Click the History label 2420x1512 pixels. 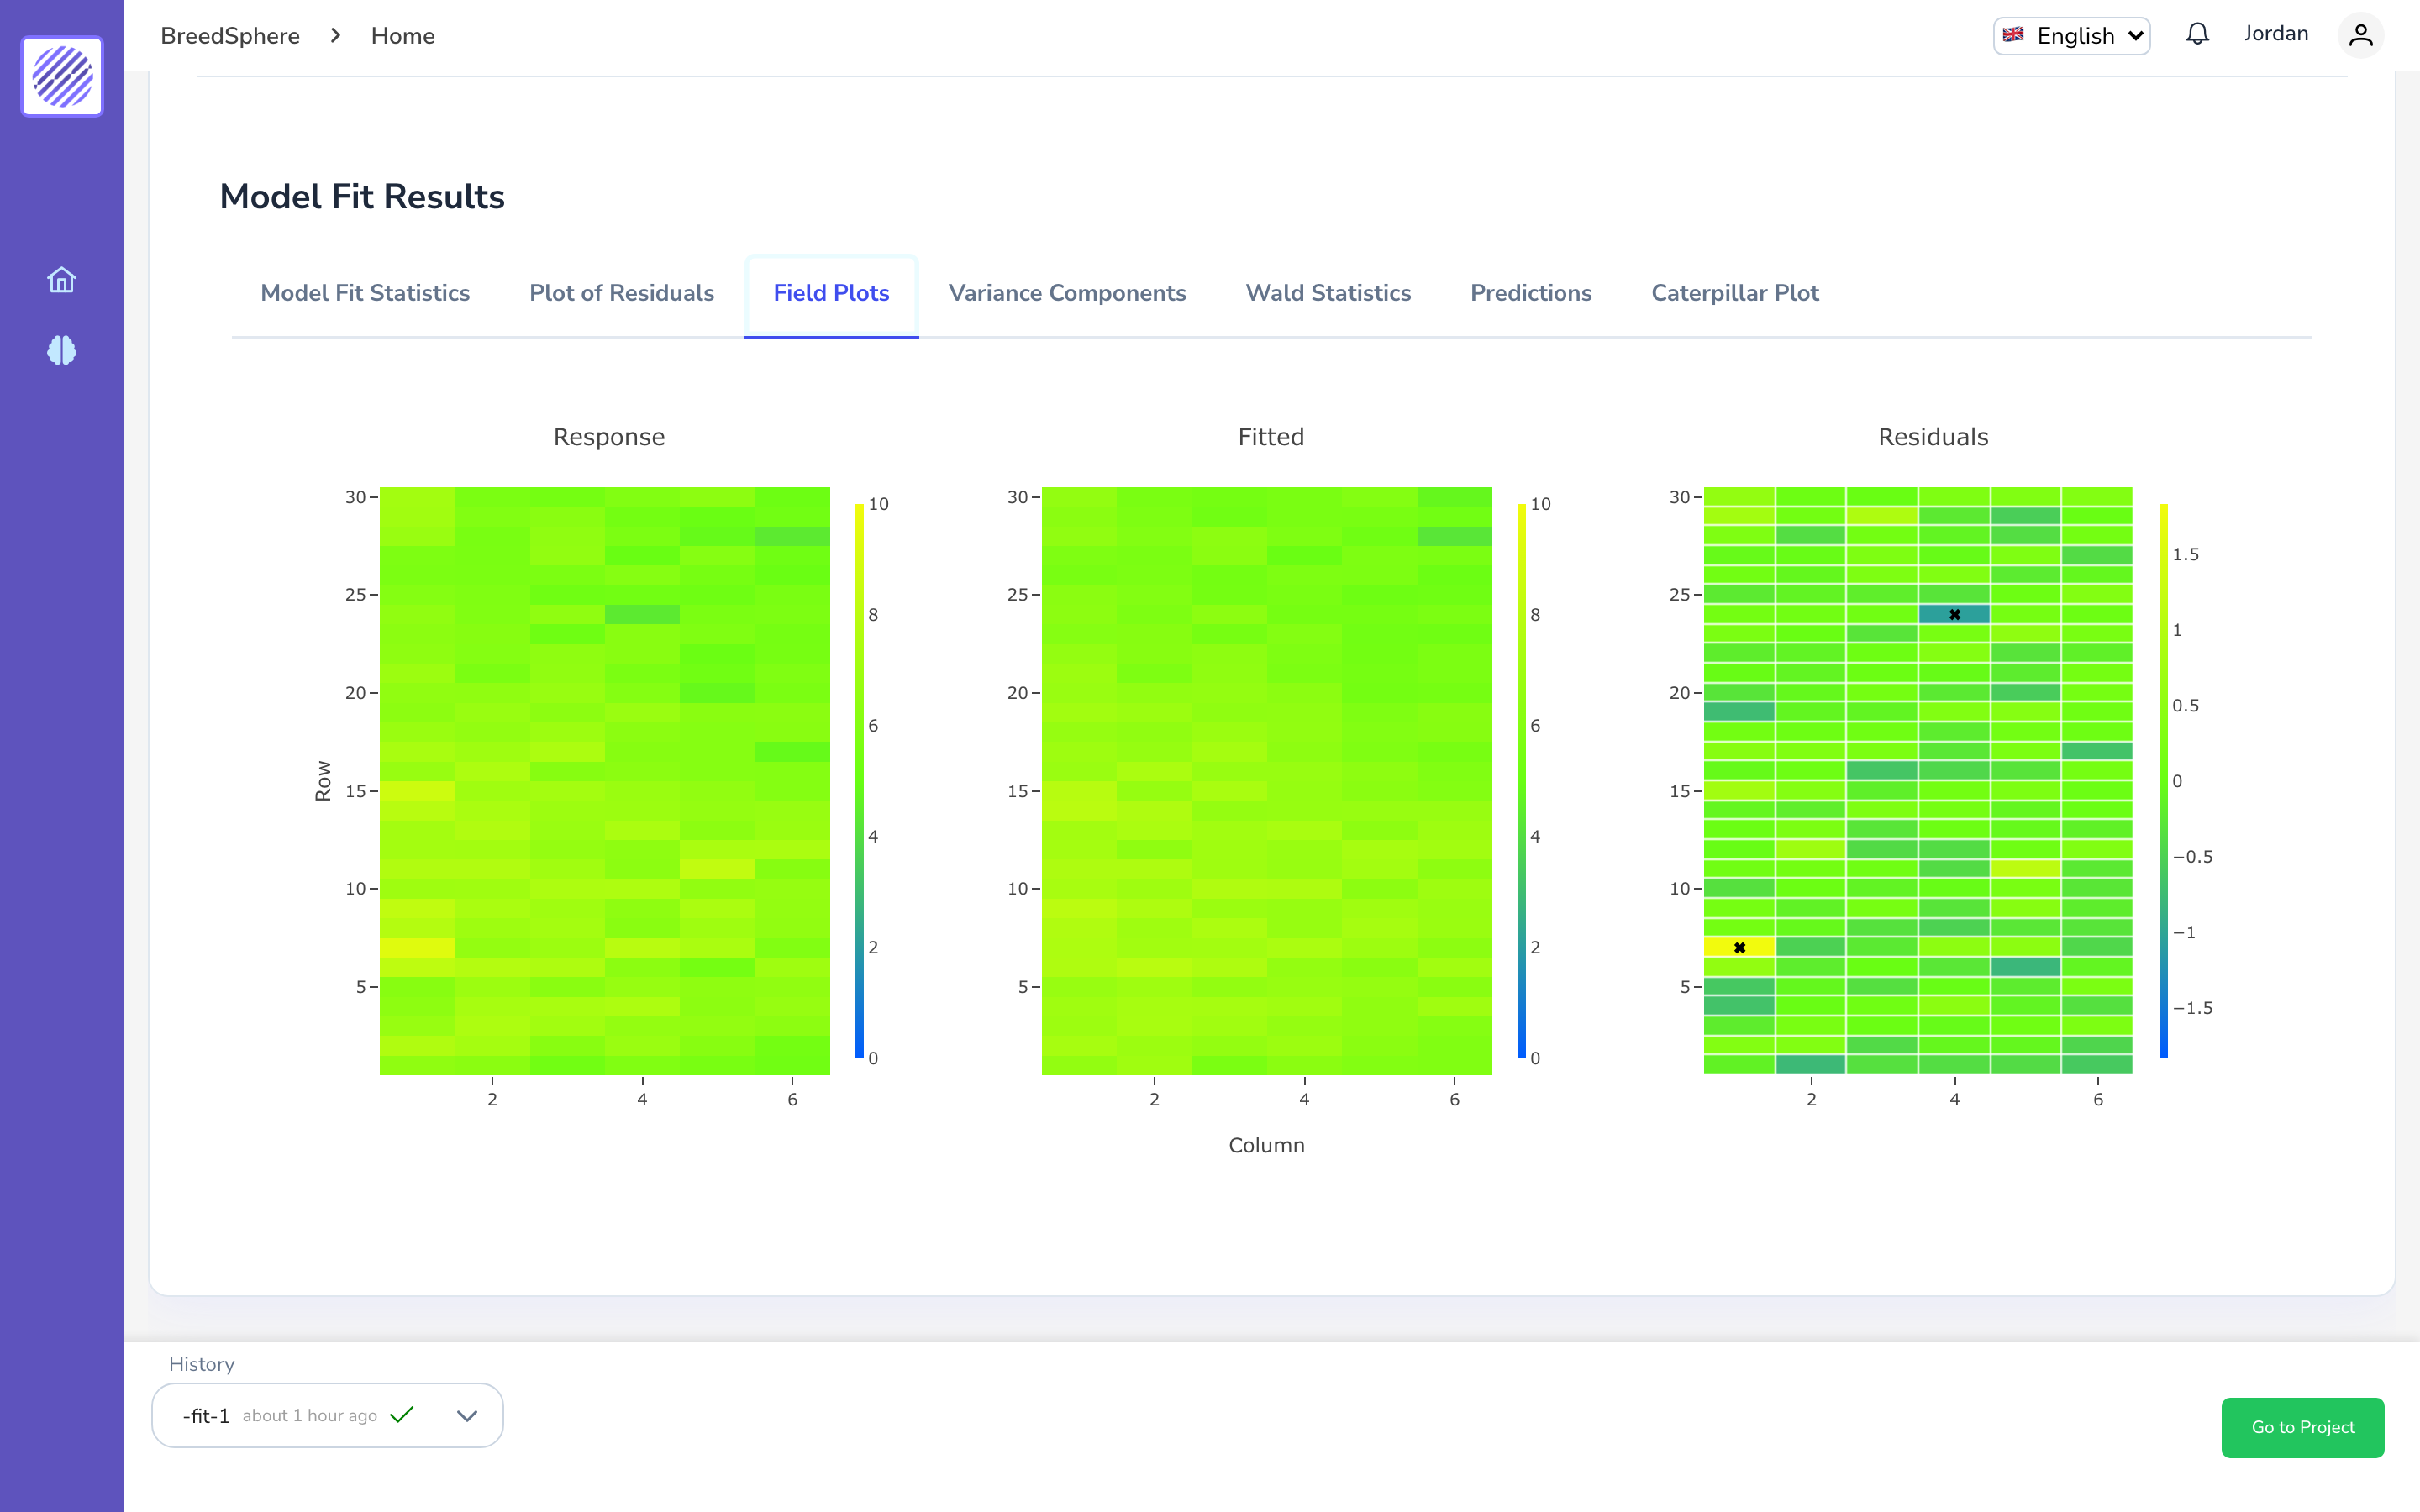201,1364
